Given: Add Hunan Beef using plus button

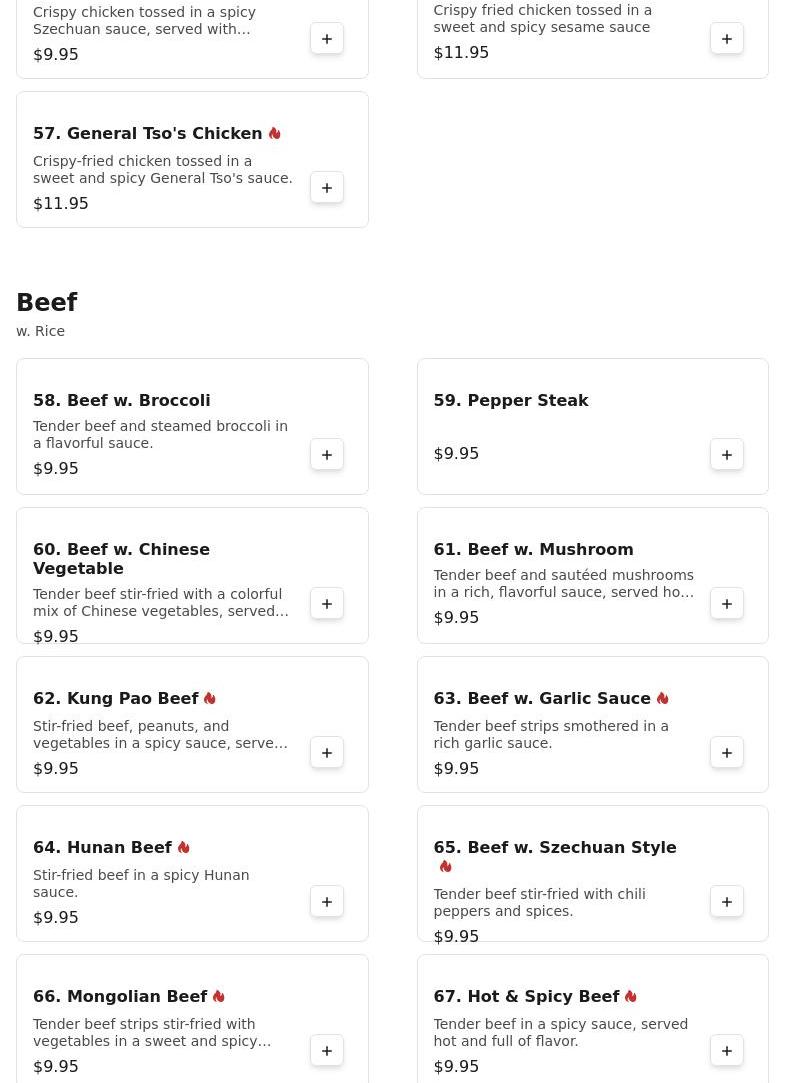Looking at the screenshot, I should click(327, 902).
